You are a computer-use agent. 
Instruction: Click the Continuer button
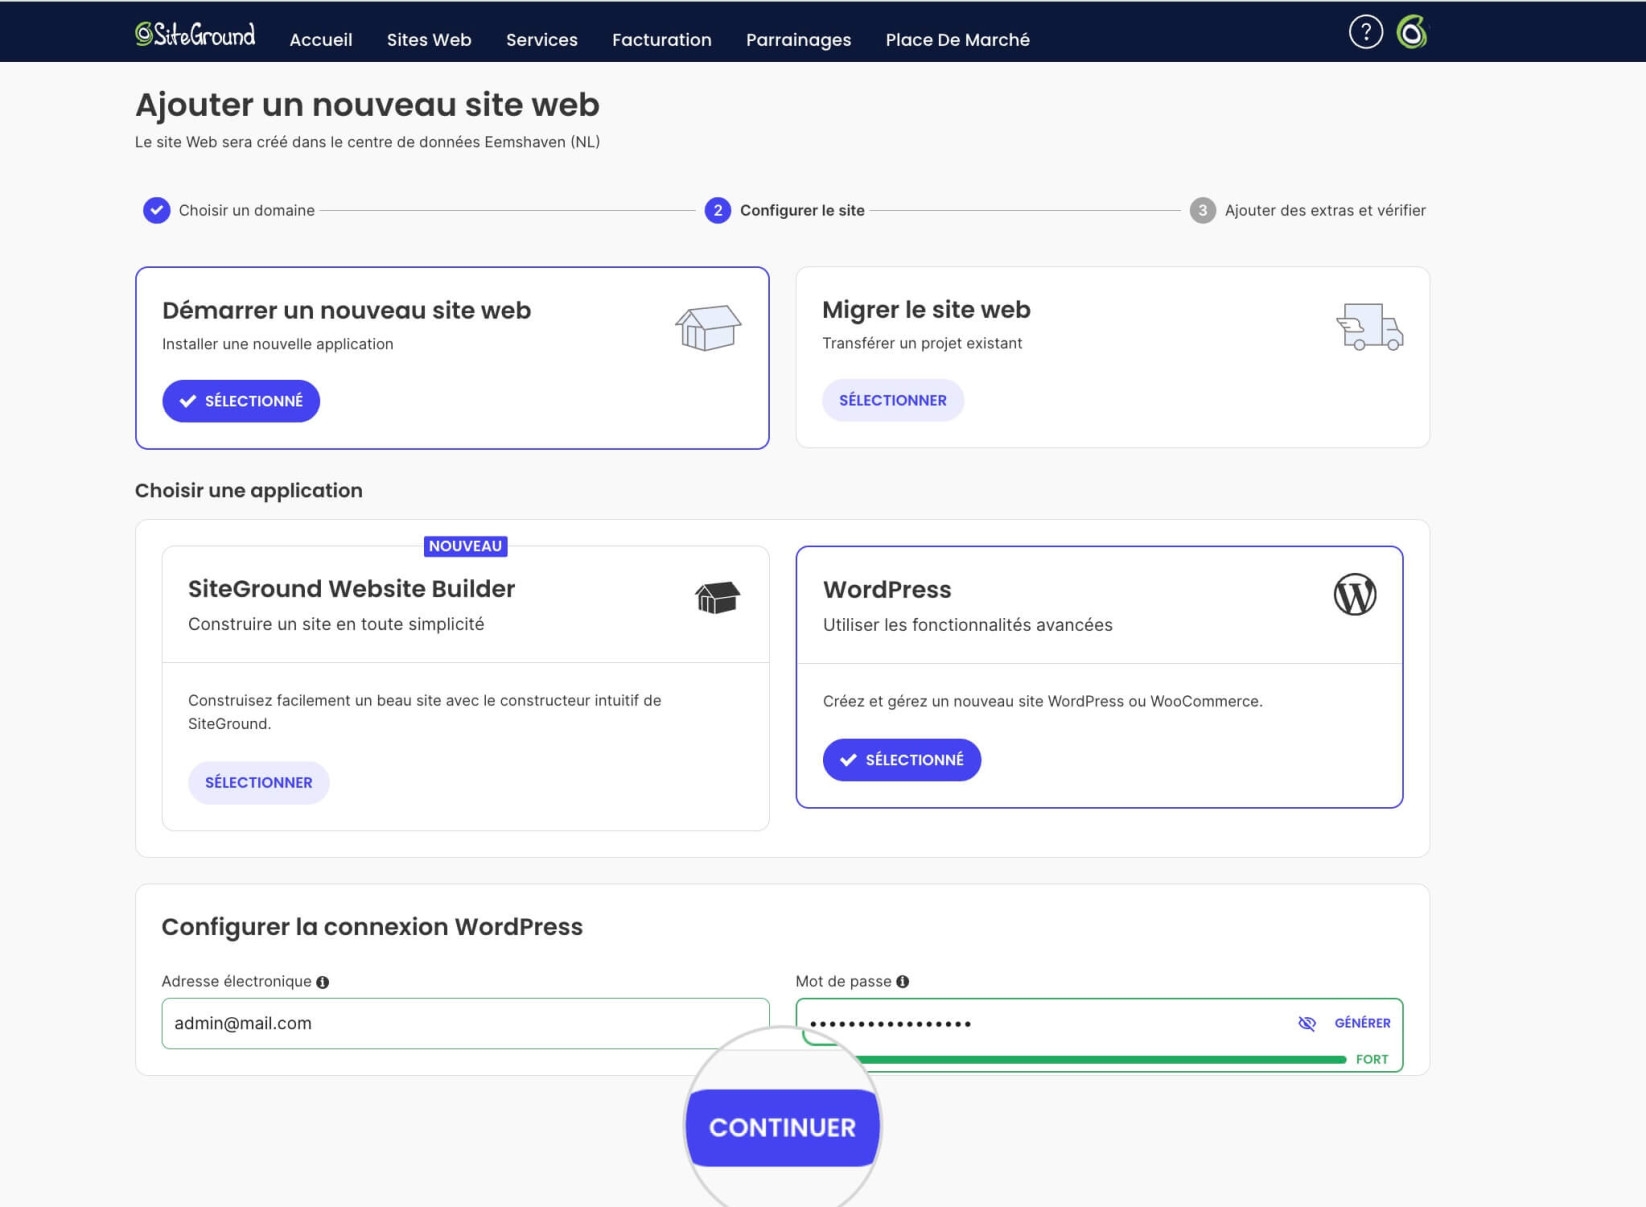782,1127
